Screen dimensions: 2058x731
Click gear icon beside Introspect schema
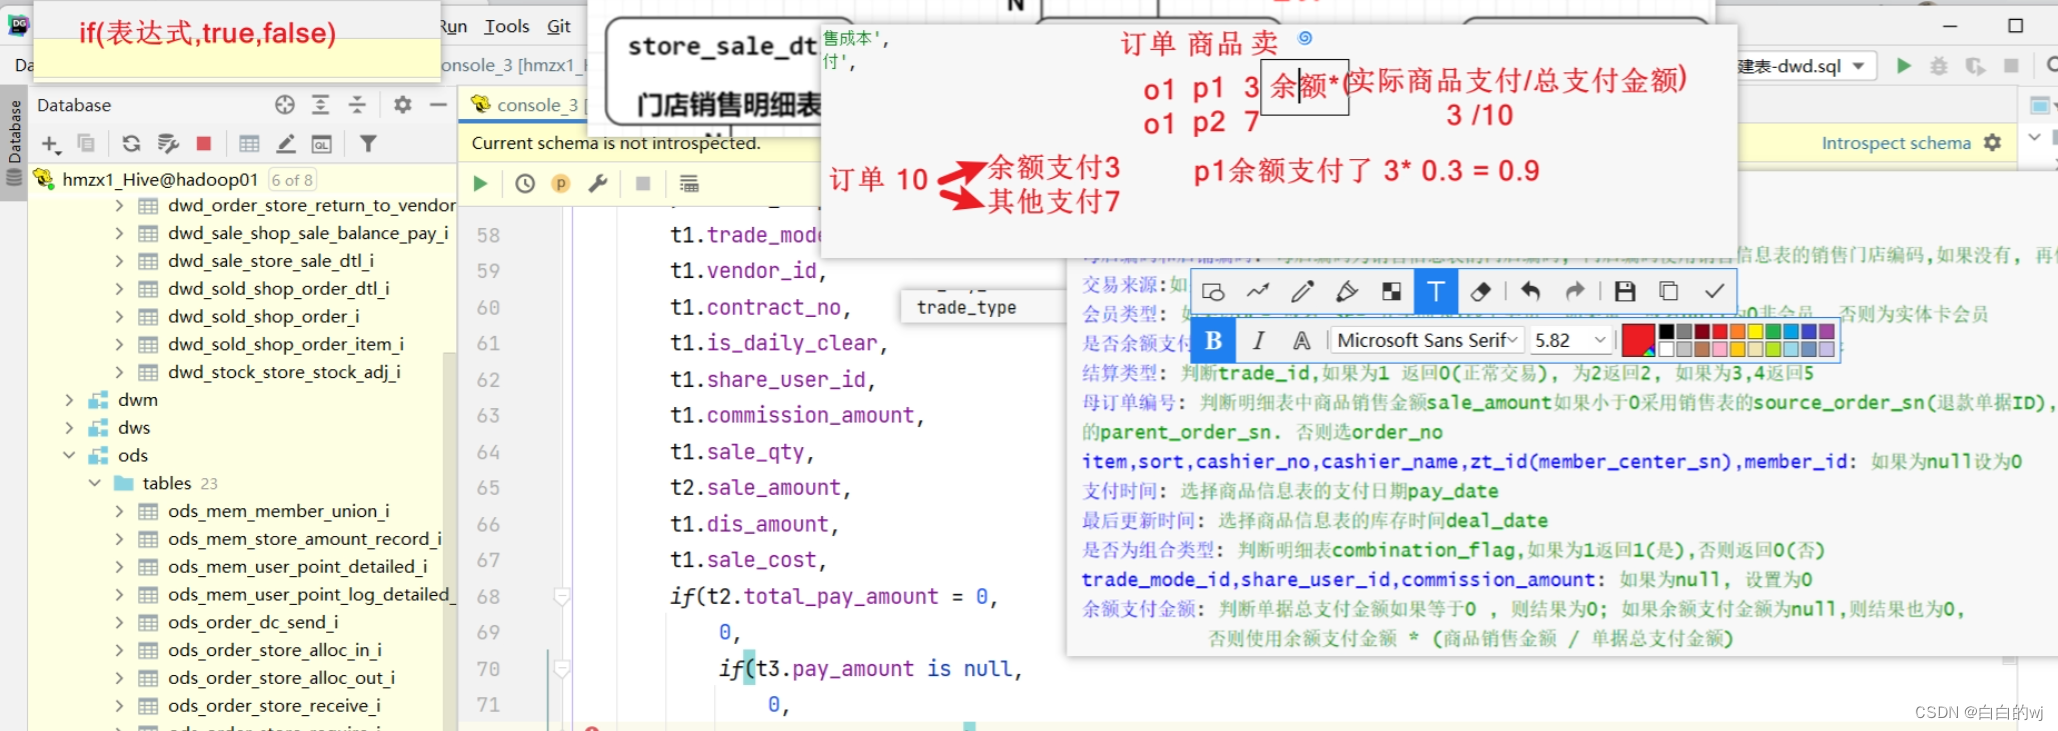(1992, 143)
